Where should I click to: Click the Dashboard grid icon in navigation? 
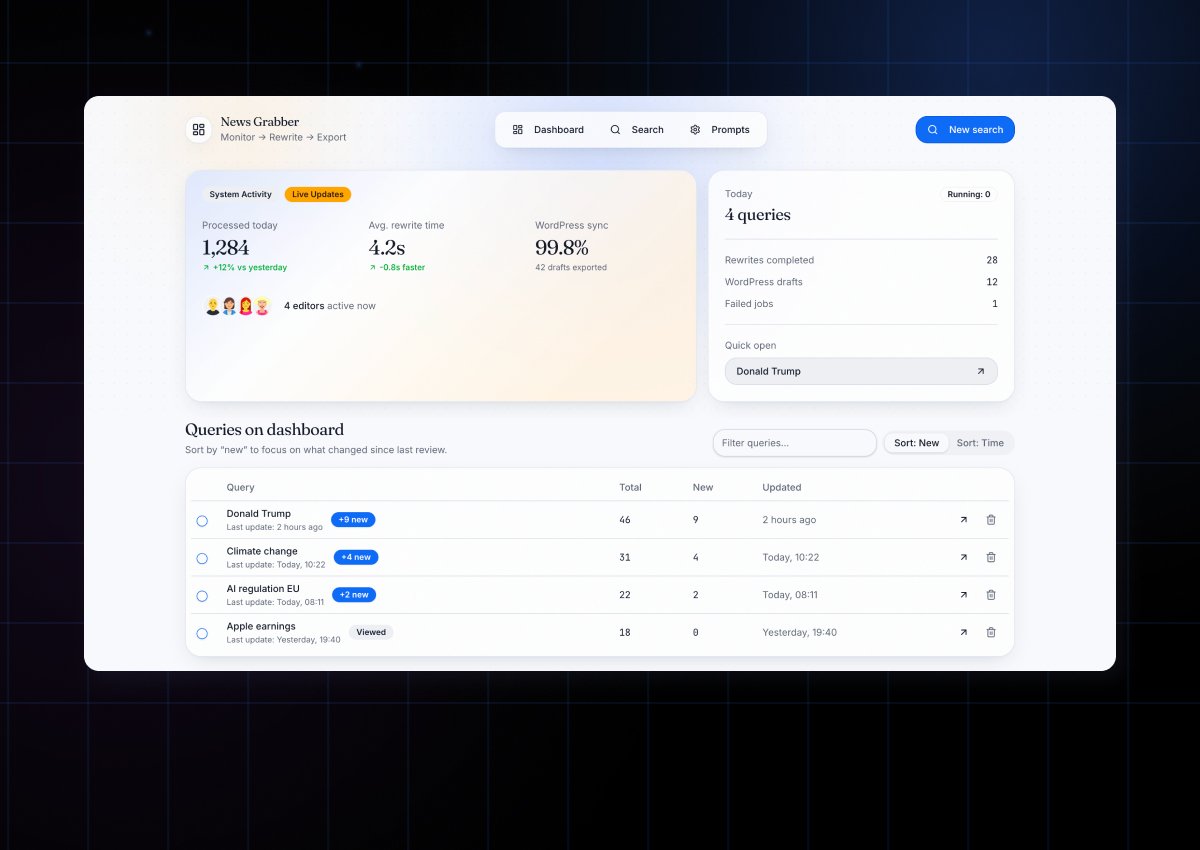[518, 130]
